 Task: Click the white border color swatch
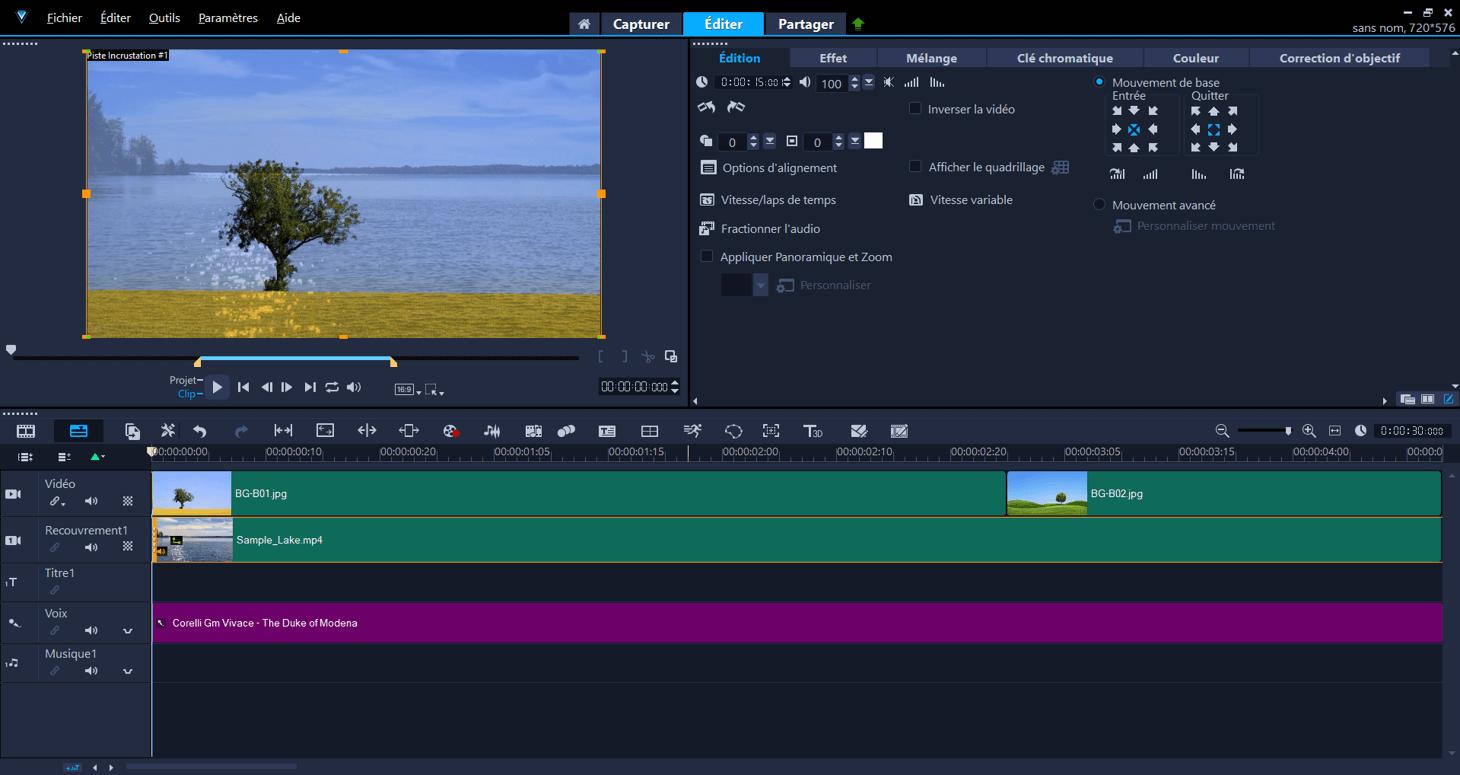coord(873,141)
